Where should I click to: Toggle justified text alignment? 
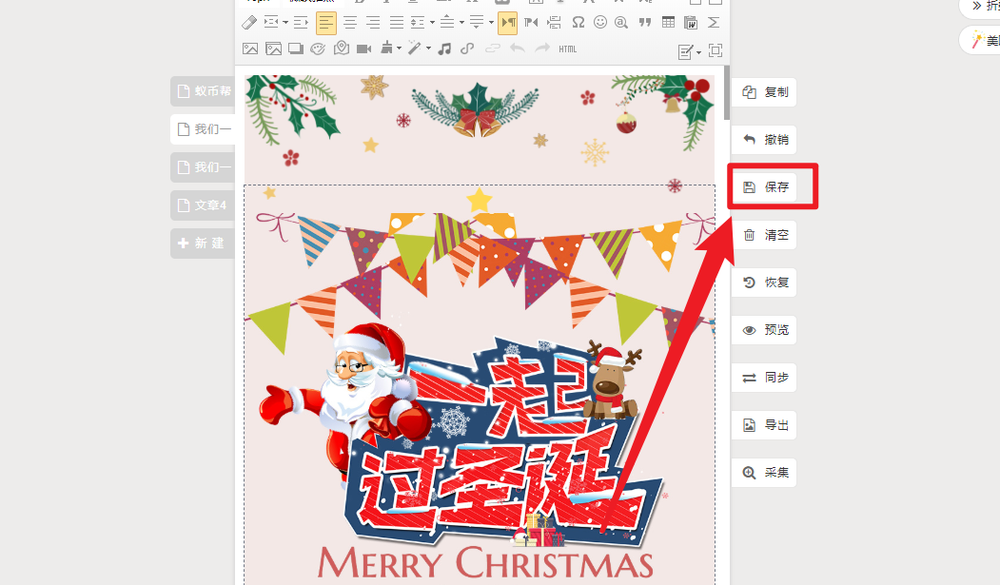(396, 23)
